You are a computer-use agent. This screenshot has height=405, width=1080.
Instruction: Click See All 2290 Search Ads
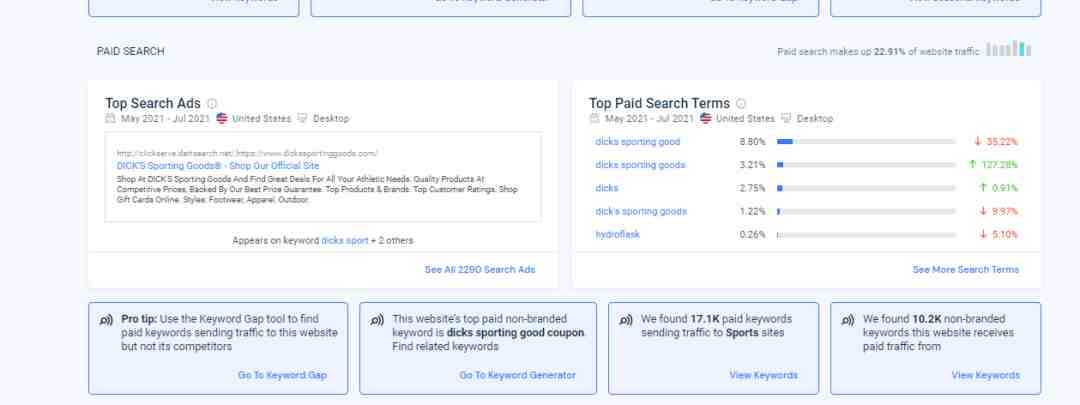pyautogui.click(x=479, y=270)
